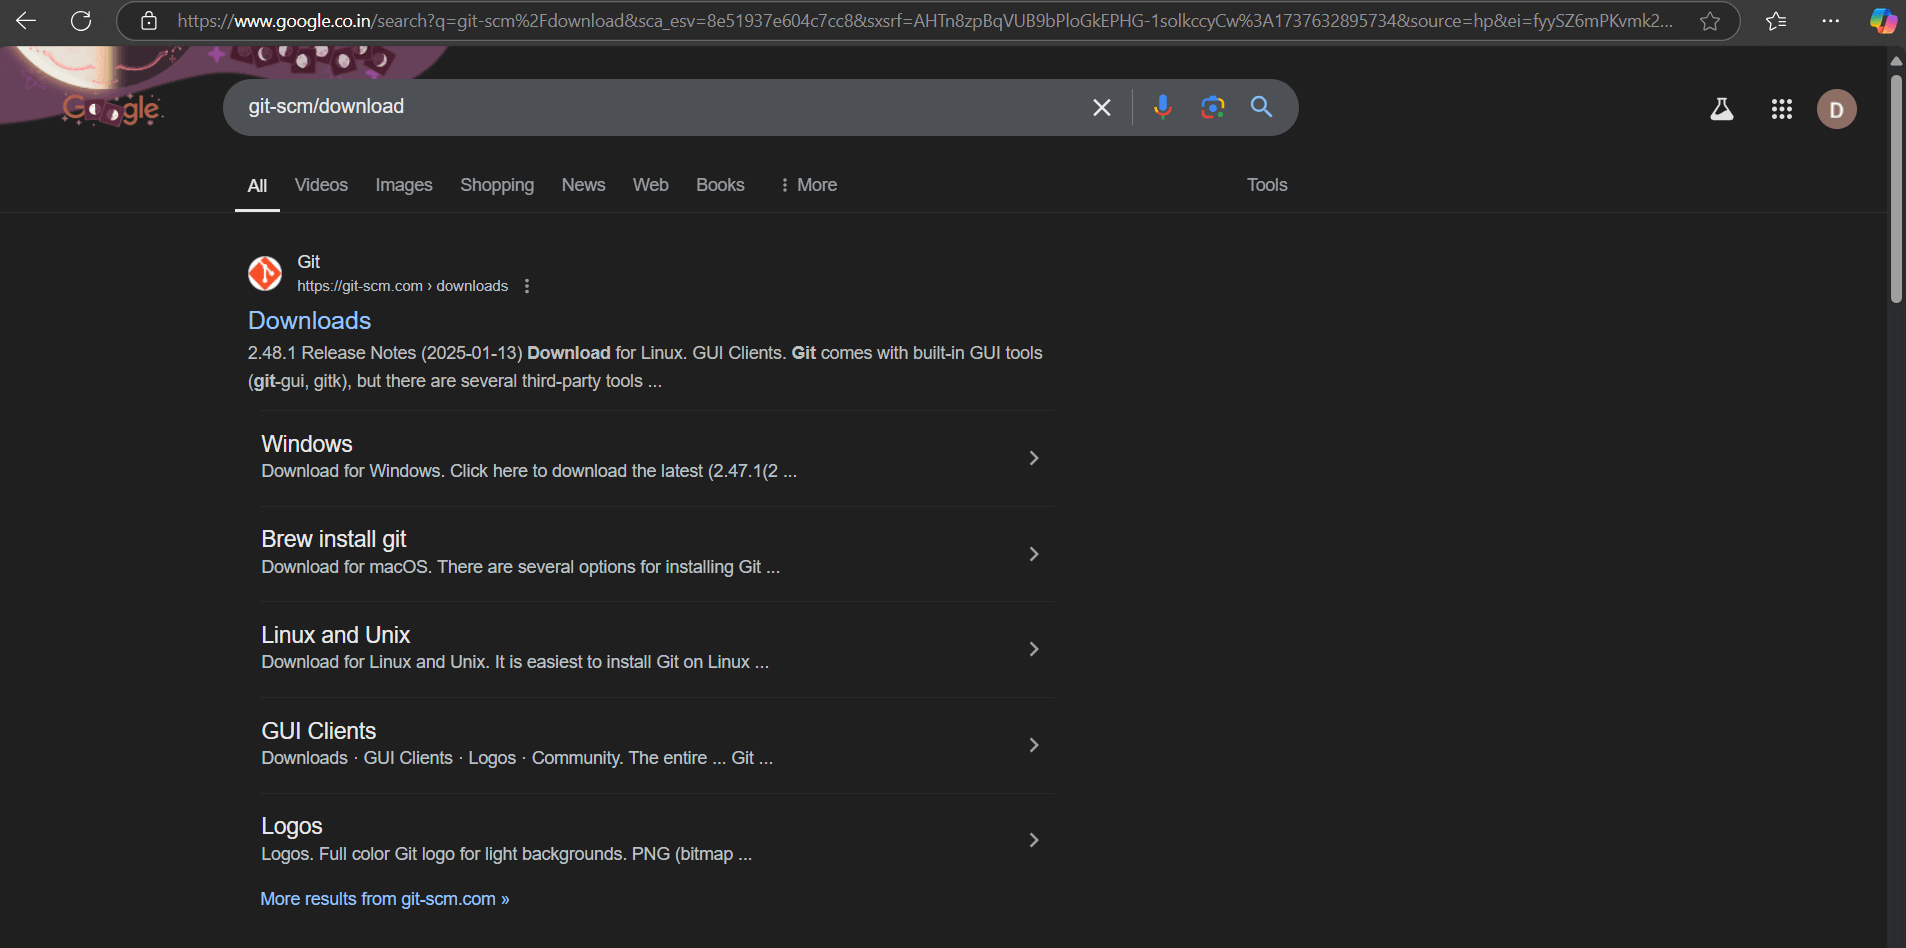Open the Logos sitelink

[291, 826]
